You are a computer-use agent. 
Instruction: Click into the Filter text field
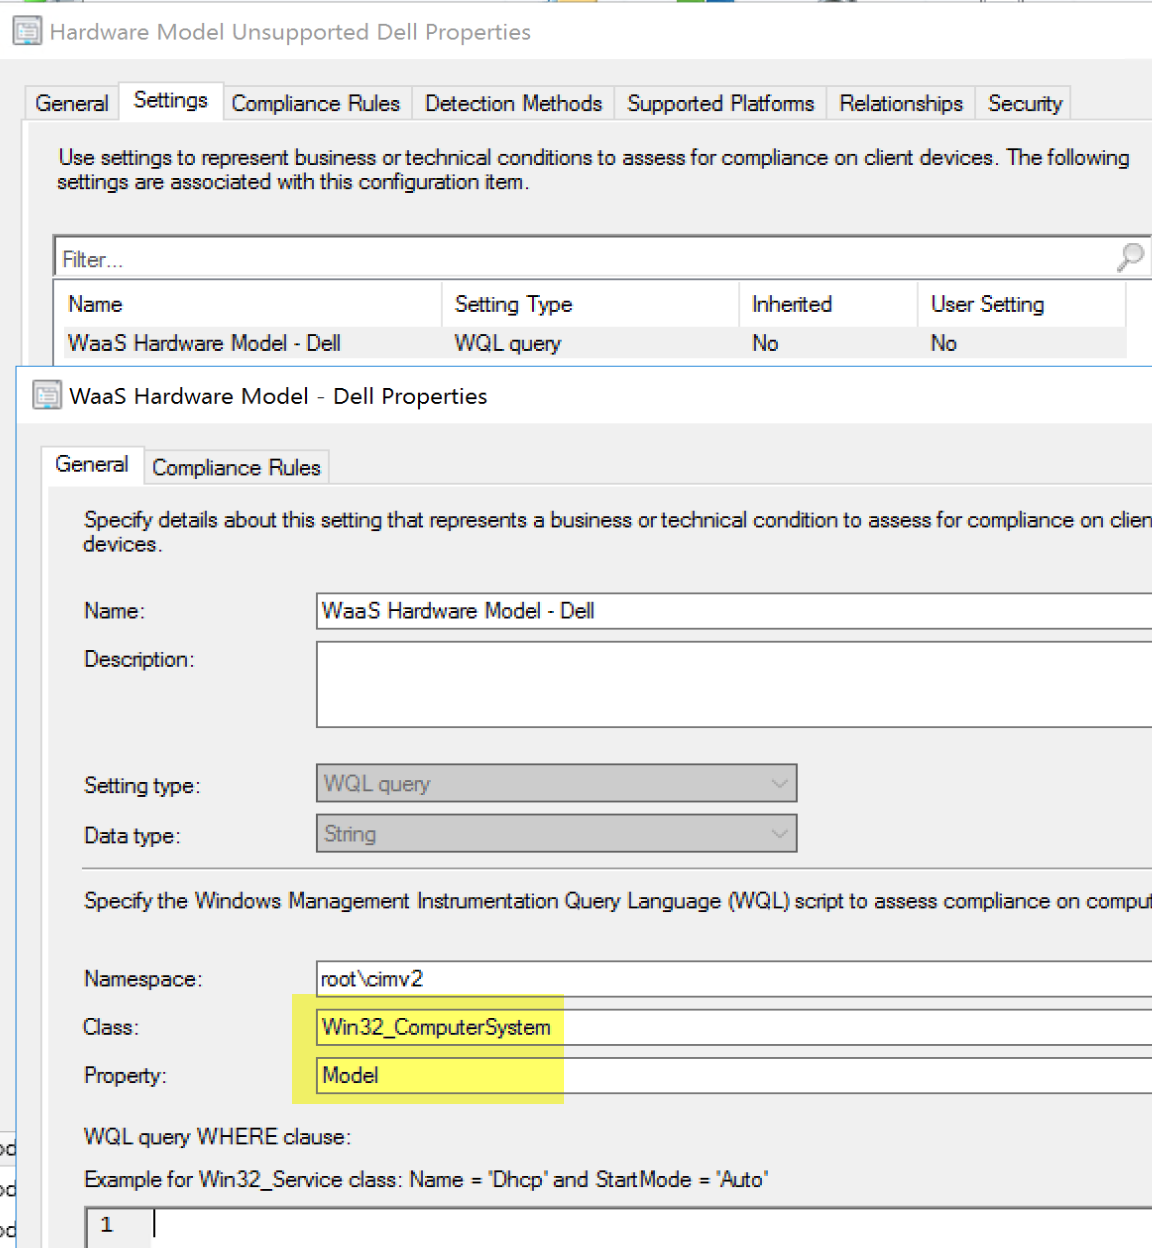[x=580, y=260]
